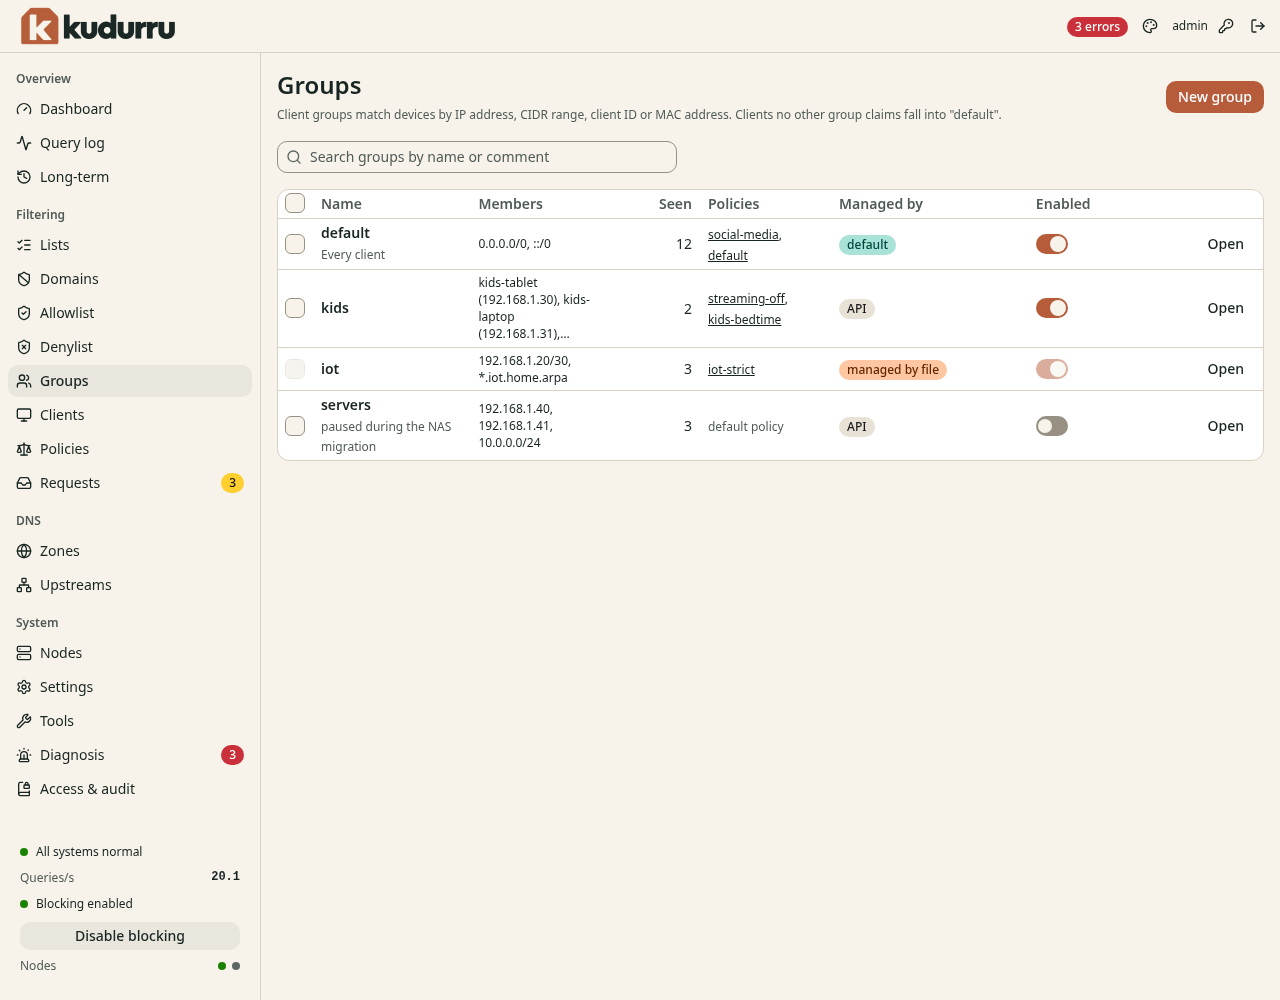Click the Zones globe icon

click(x=24, y=551)
